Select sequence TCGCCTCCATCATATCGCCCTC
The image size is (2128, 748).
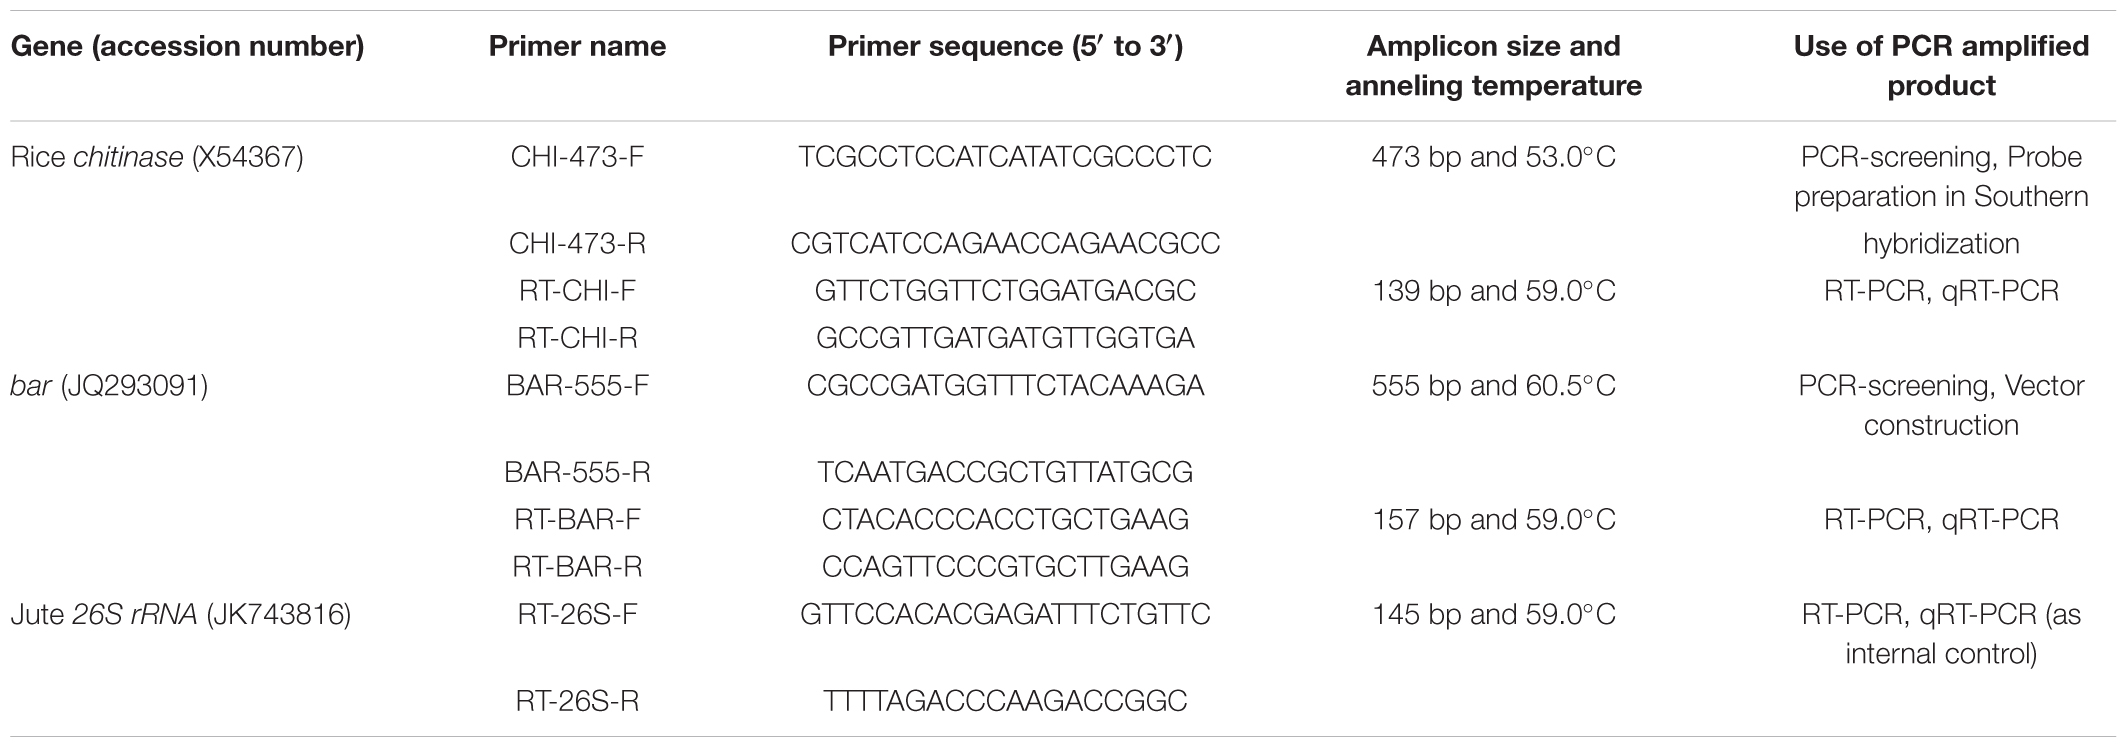[x=1005, y=157]
